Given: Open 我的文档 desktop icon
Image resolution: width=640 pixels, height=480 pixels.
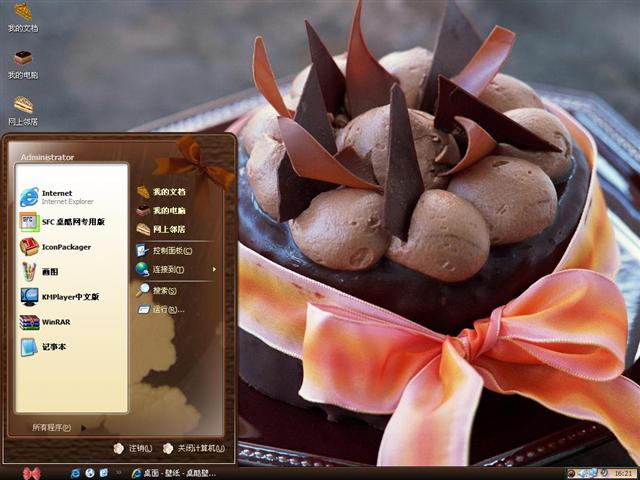Looking at the screenshot, I should point(23,17).
